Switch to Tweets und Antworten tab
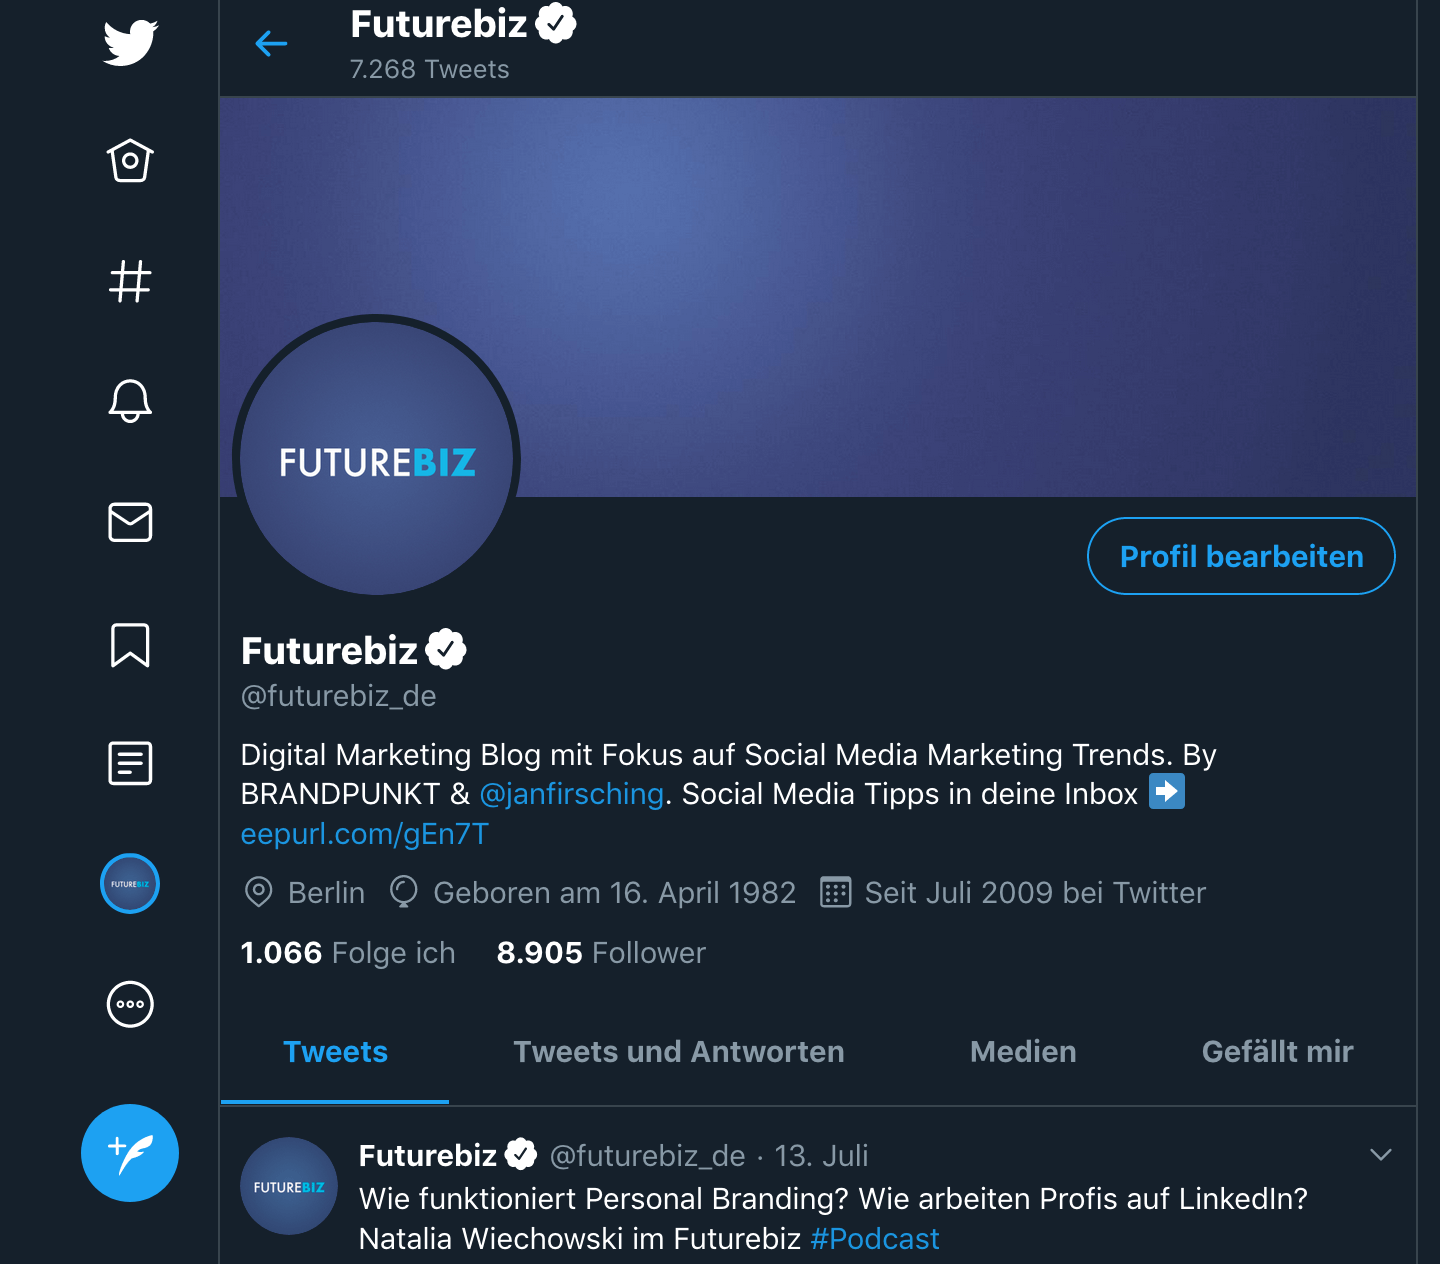The image size is (1440, 1264). tap(679, 1052)
